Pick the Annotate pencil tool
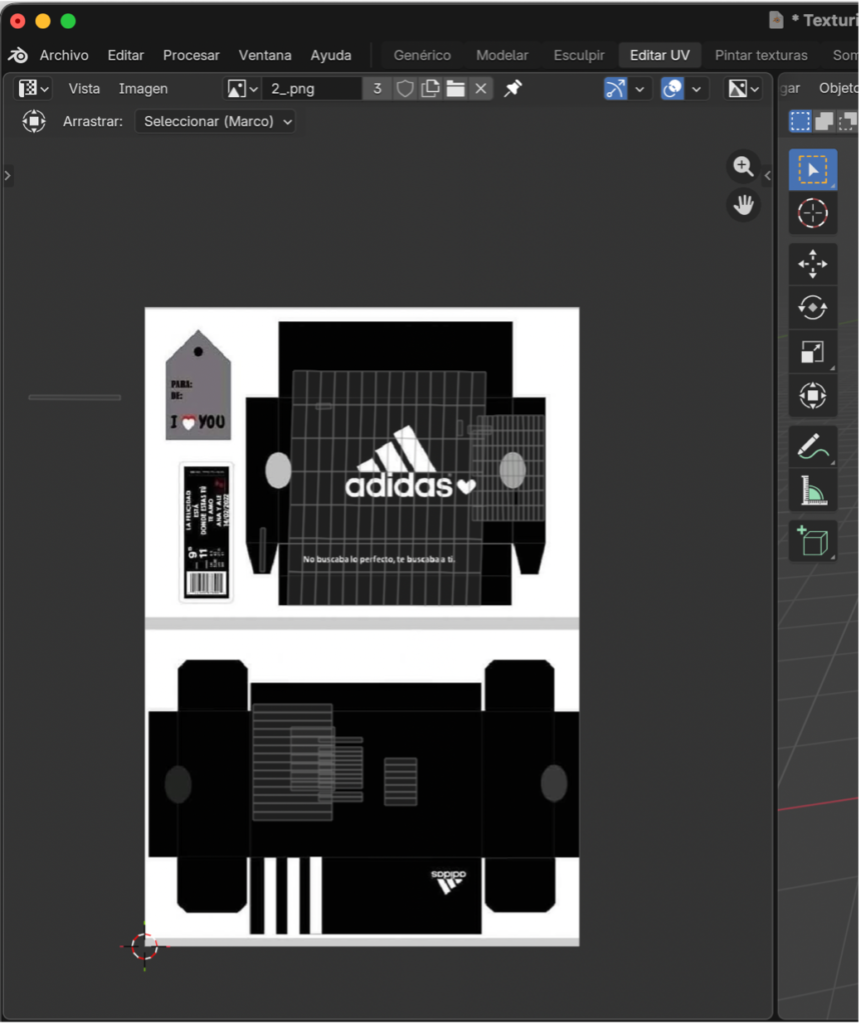Viewport: 861px width, 1024px height. 812,447
